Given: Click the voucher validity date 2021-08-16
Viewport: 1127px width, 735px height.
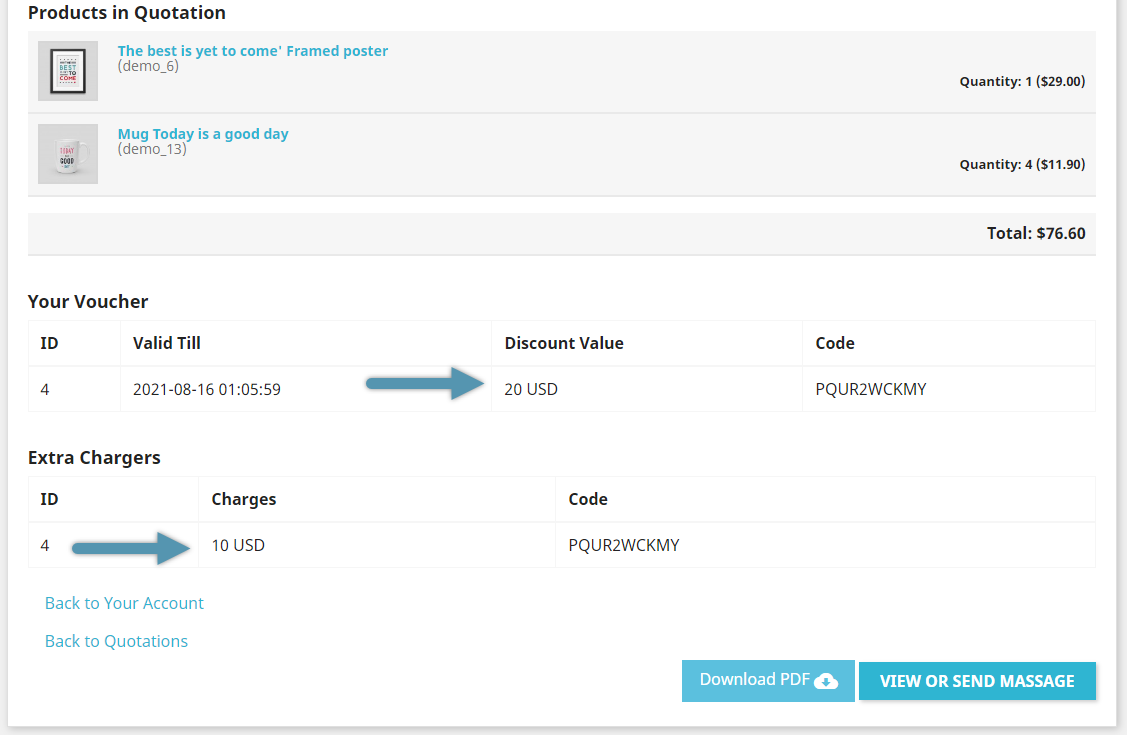Looking at the screenshot, I should click(202, 389).
